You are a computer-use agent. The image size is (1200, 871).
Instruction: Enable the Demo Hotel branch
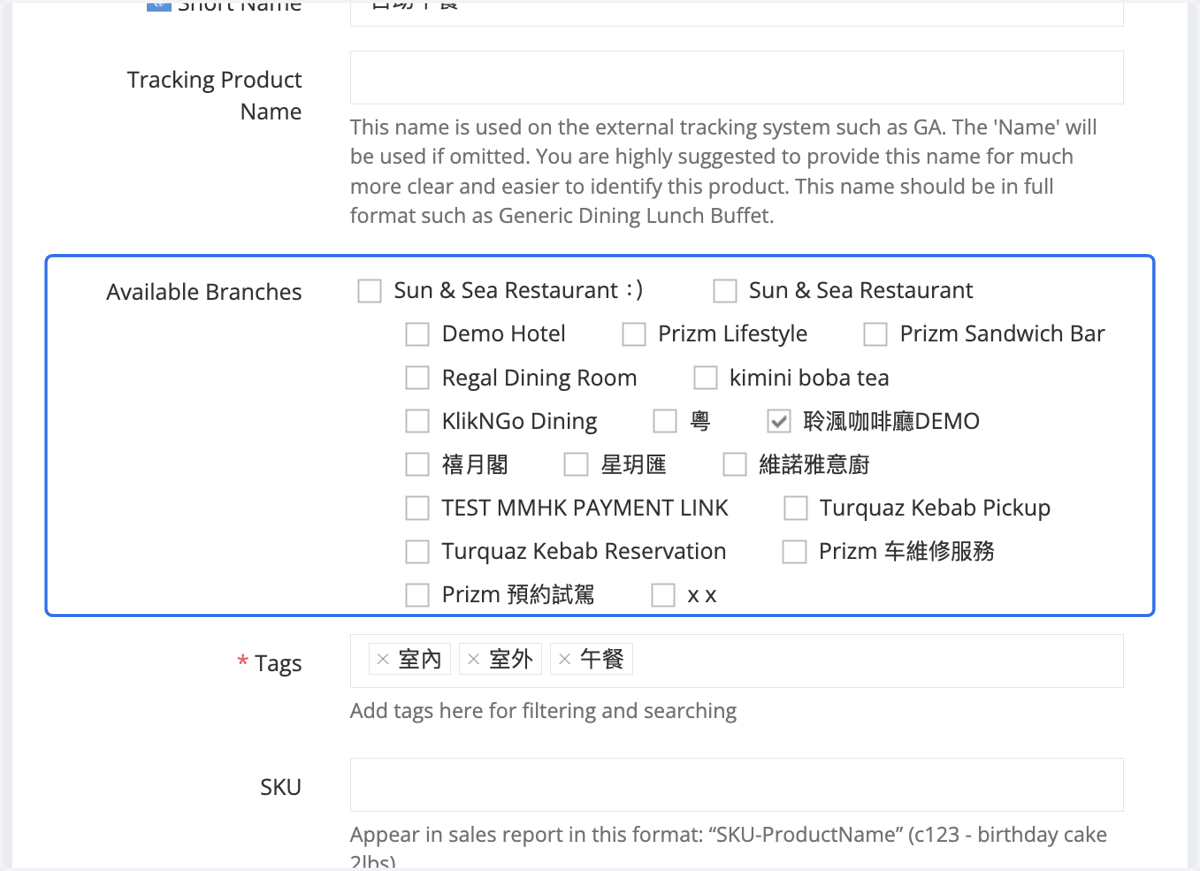pos(417,334)
